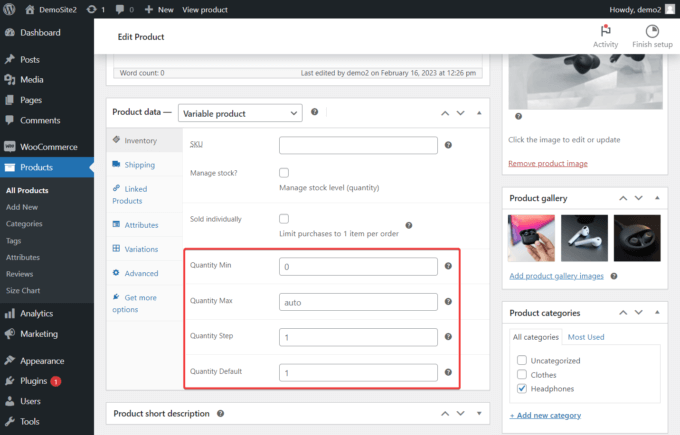Enable the Manage stock checkbox
680x435 pixels.
[284, 173]
